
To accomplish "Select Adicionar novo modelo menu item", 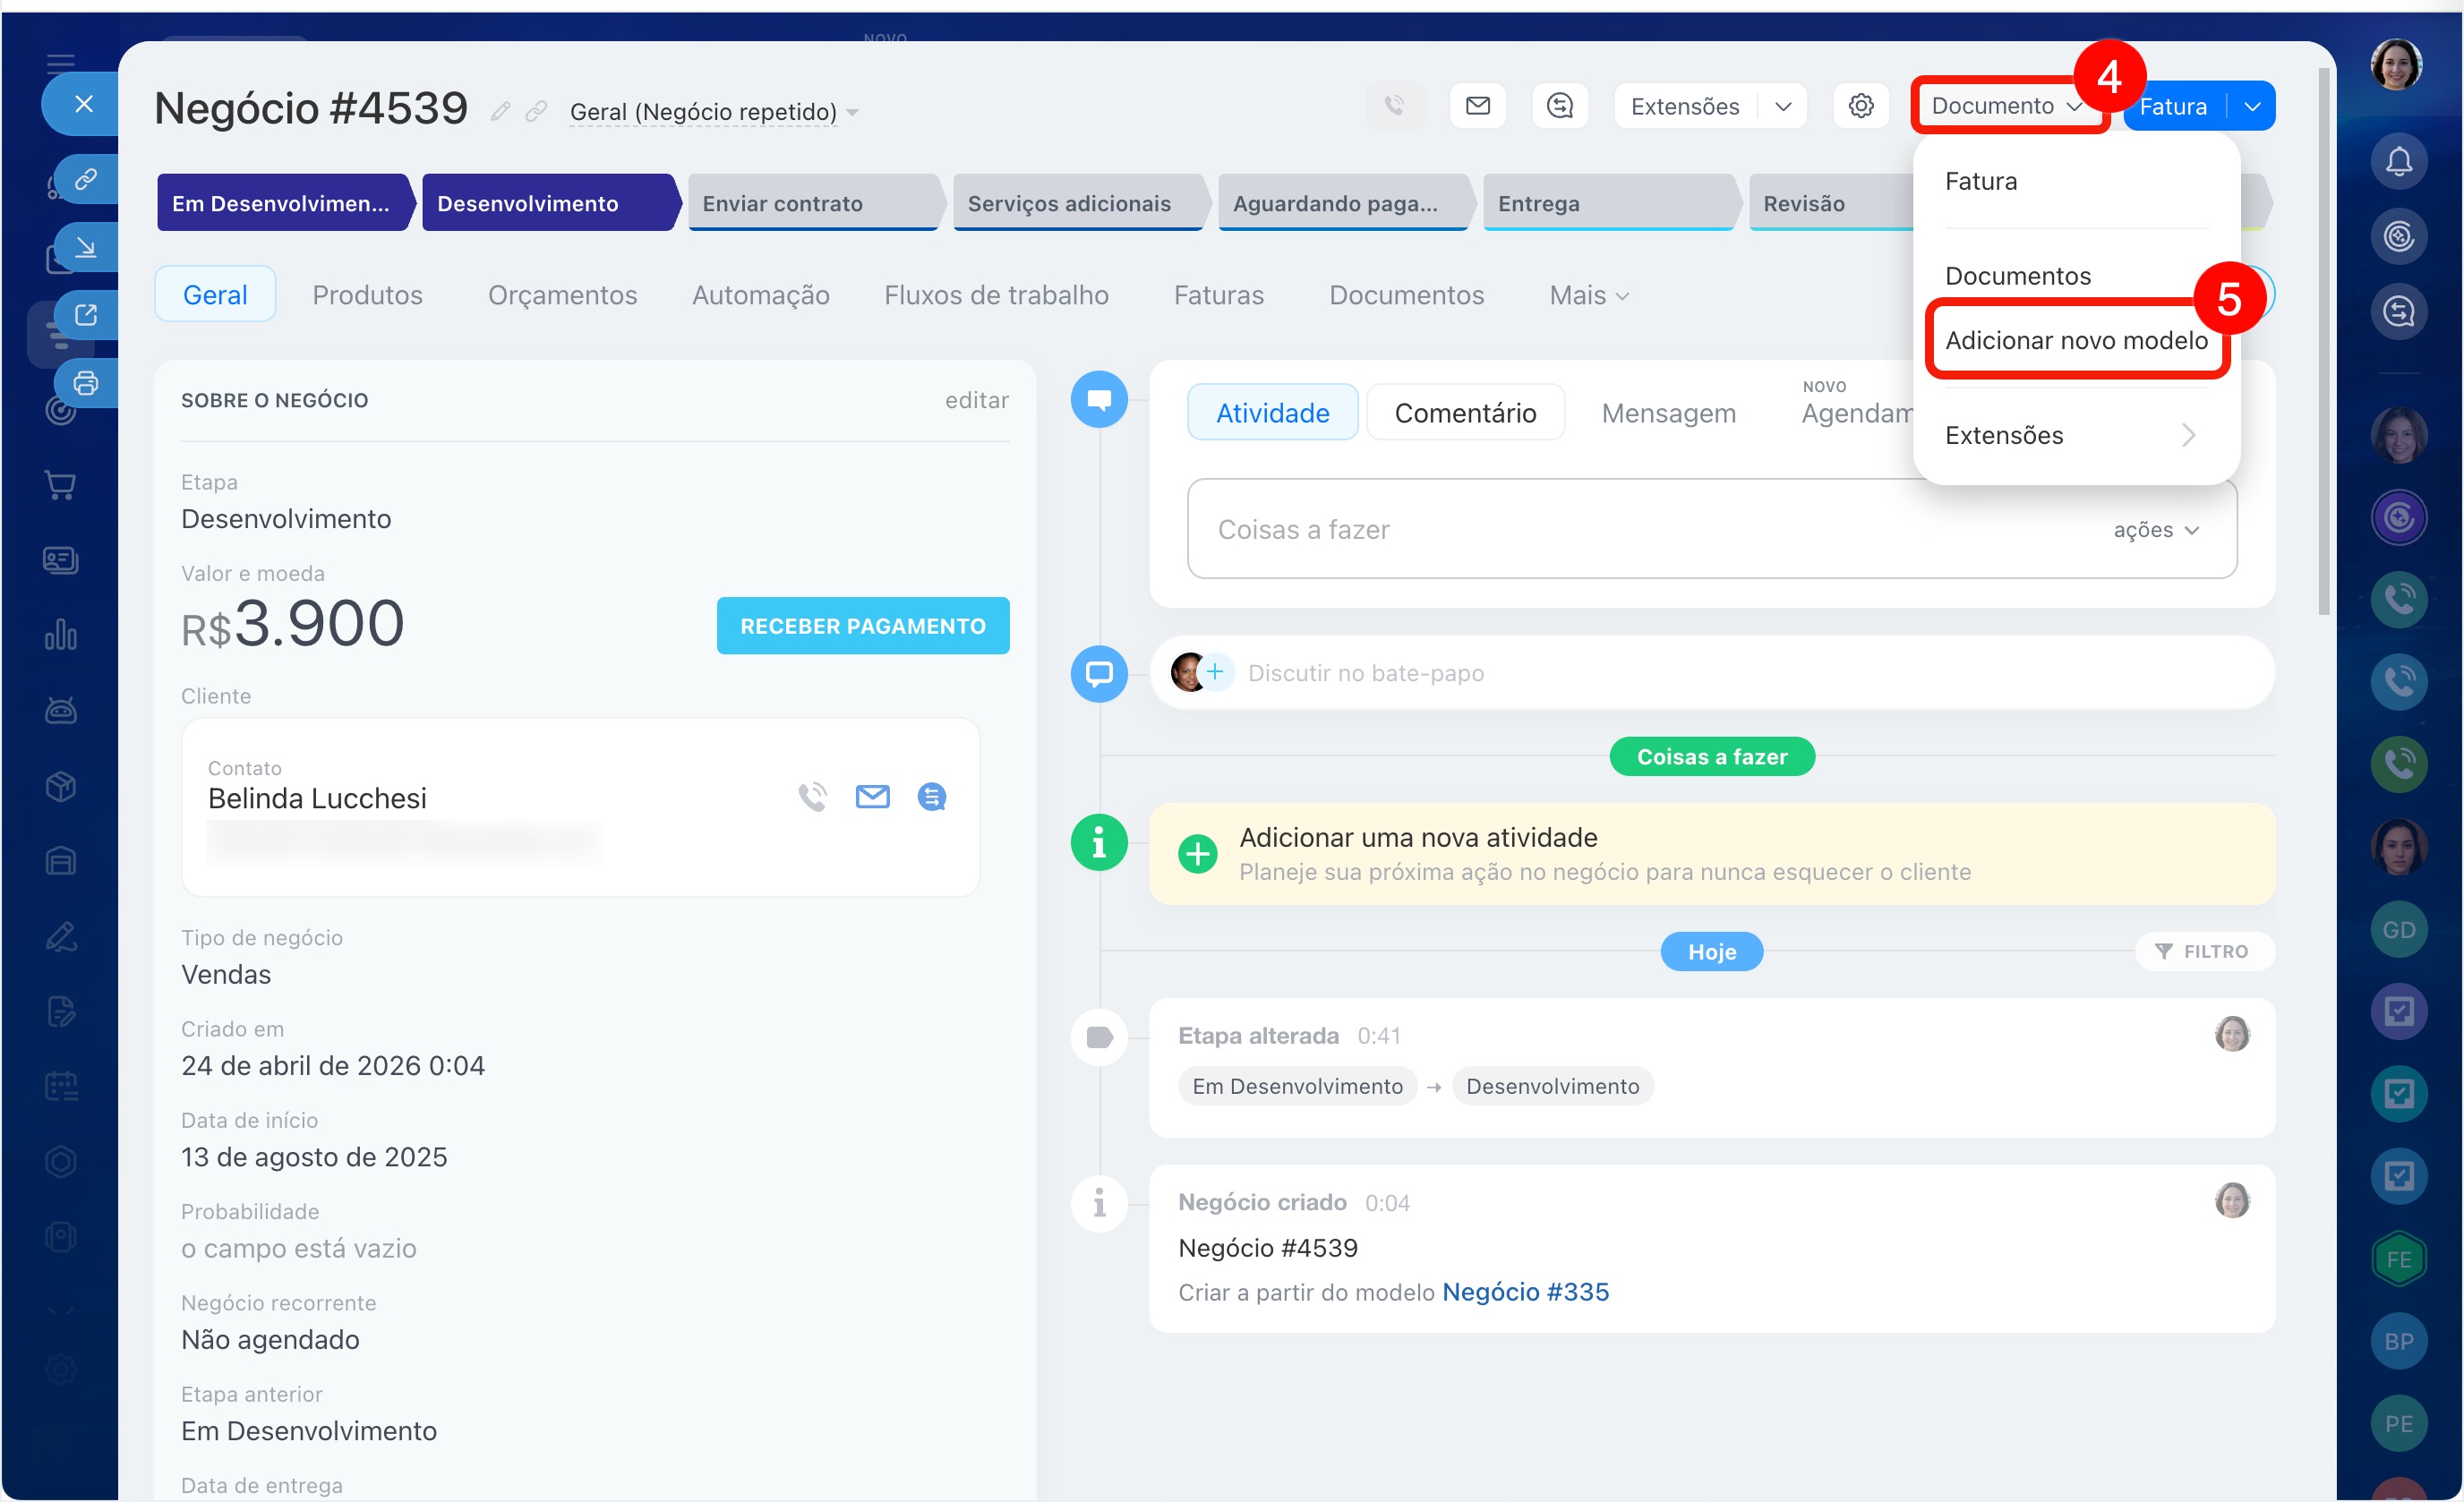I will point(2075,340).
